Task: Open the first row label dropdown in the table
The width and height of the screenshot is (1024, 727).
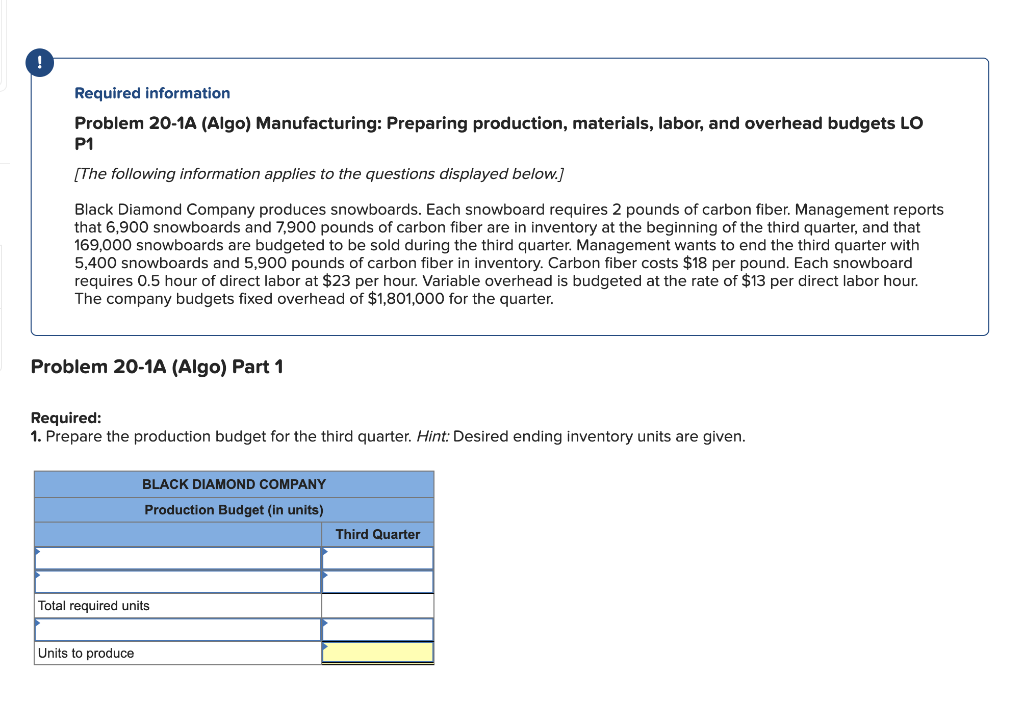Action: [x=178, y=558]
